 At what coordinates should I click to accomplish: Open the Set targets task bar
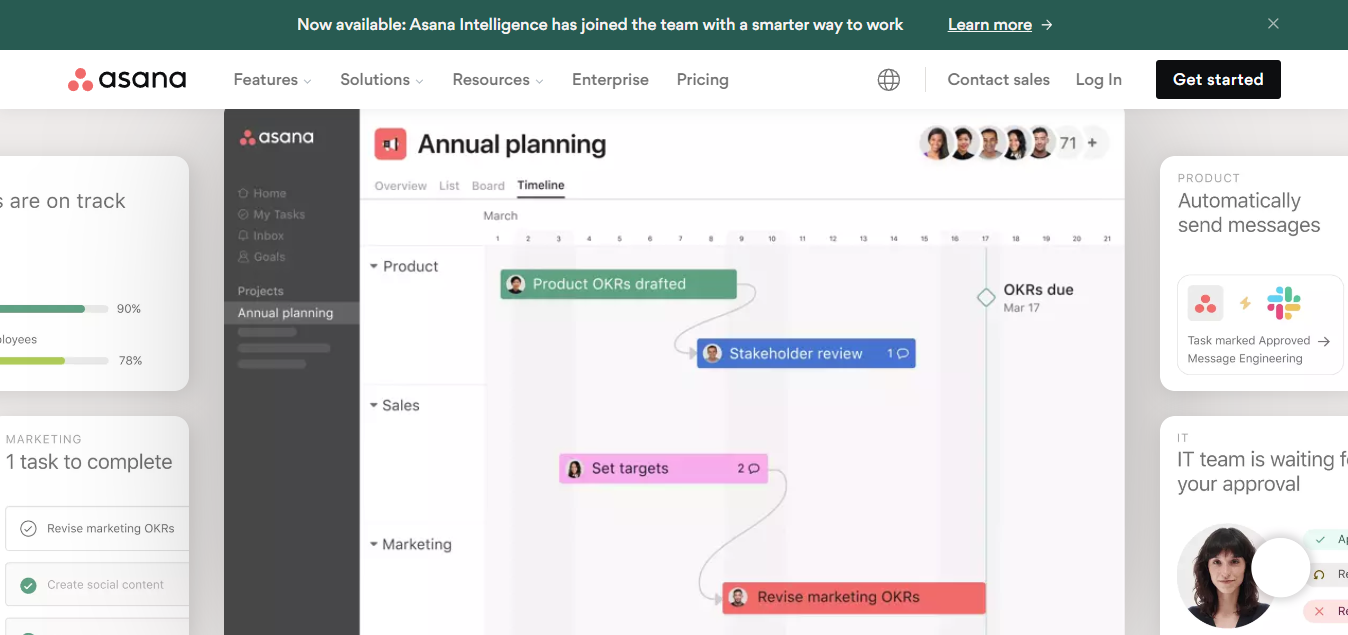663,468
